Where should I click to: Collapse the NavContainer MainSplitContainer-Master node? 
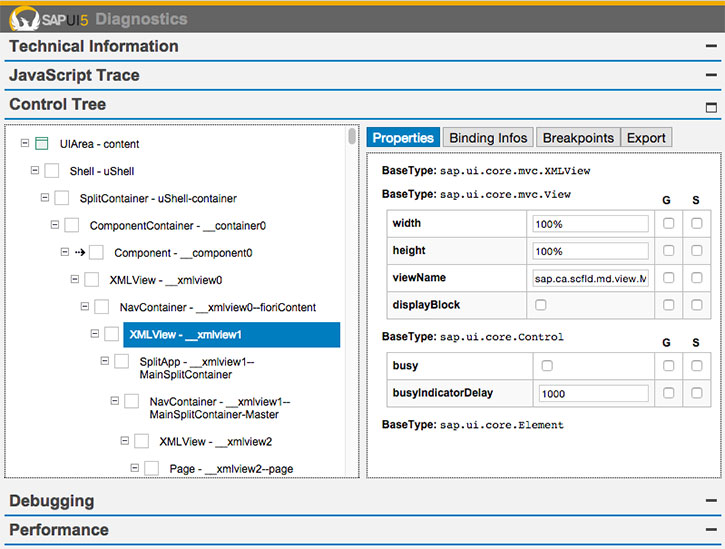[115, 401]
